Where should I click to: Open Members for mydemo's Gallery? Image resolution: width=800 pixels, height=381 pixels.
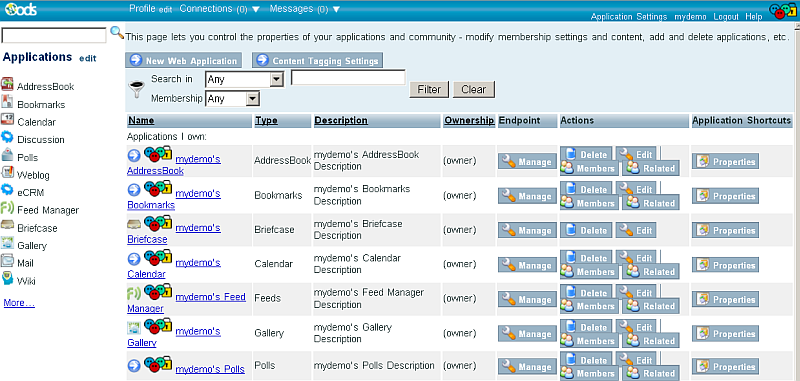[x=589, y=341]
